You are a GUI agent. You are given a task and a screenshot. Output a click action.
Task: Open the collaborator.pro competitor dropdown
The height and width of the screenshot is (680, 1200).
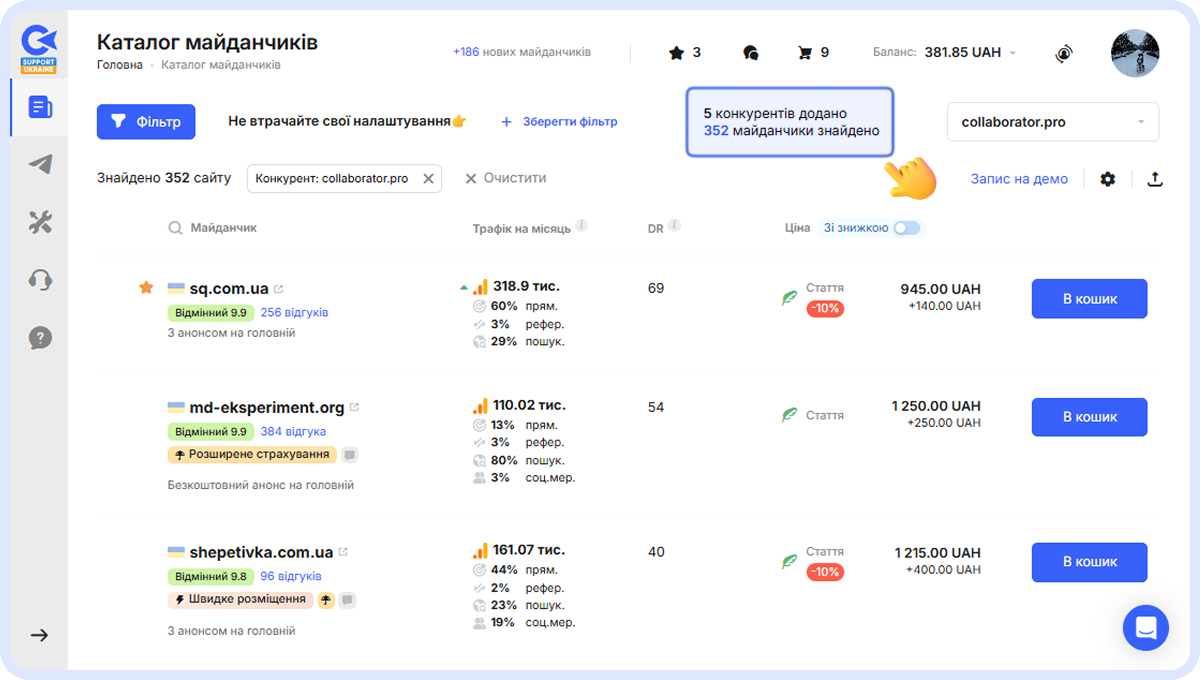pos(1052,121)
